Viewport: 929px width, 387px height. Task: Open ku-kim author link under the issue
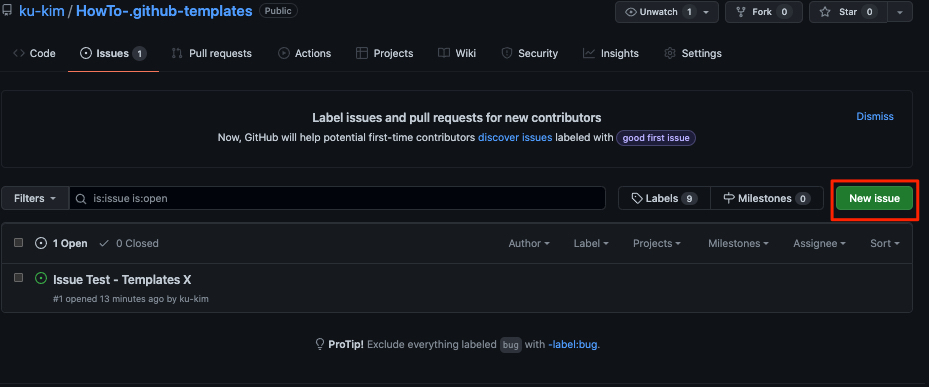pyautogui.click(x=194, y=299)
